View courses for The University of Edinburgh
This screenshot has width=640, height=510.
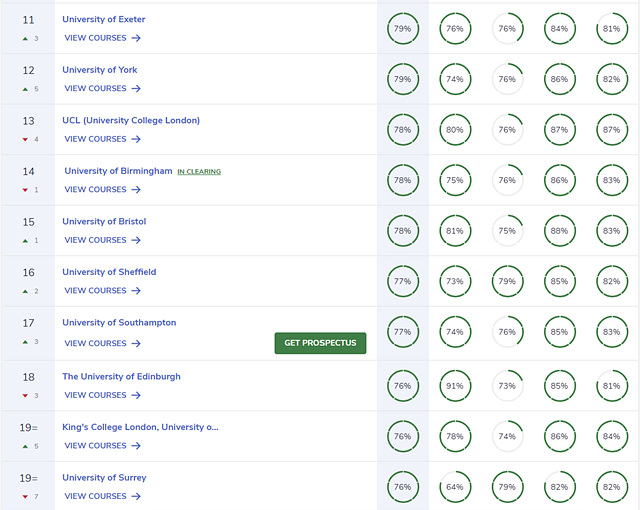point(96,395)
